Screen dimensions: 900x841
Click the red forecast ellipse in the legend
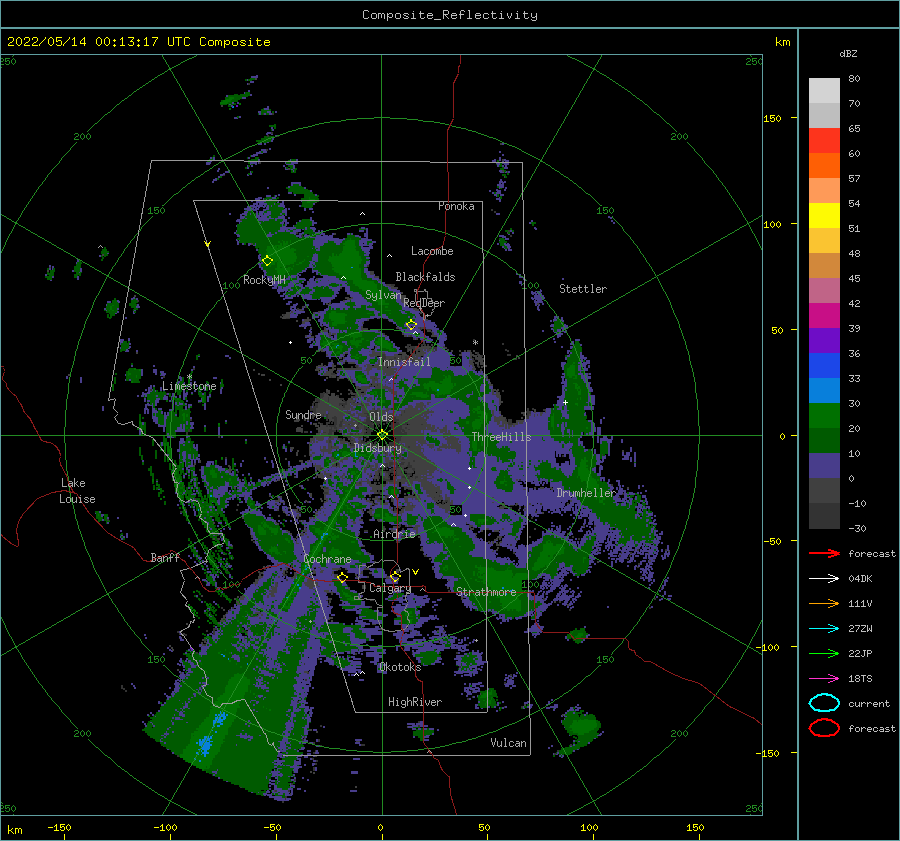pos(824,728)
